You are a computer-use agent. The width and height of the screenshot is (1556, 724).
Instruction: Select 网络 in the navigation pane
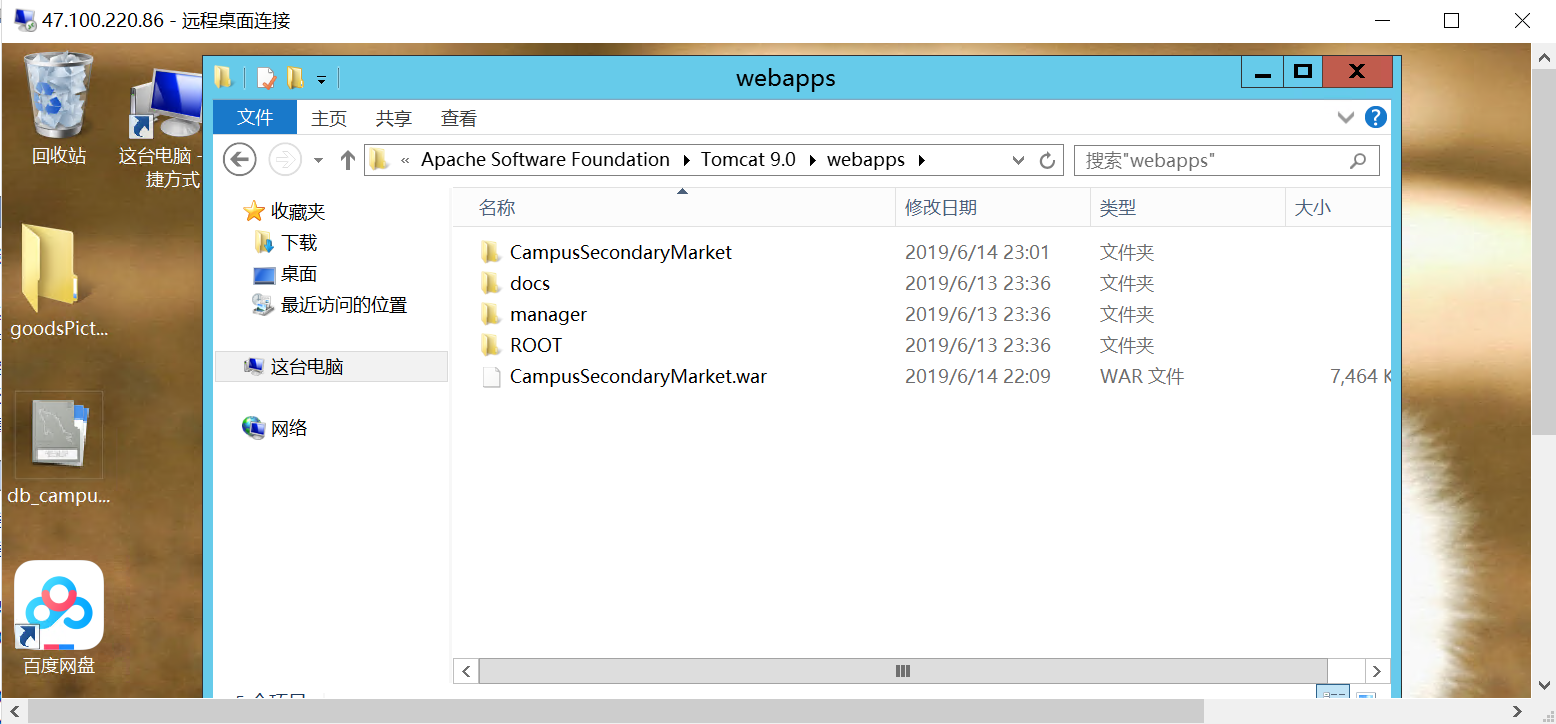(x=276, y=429)
